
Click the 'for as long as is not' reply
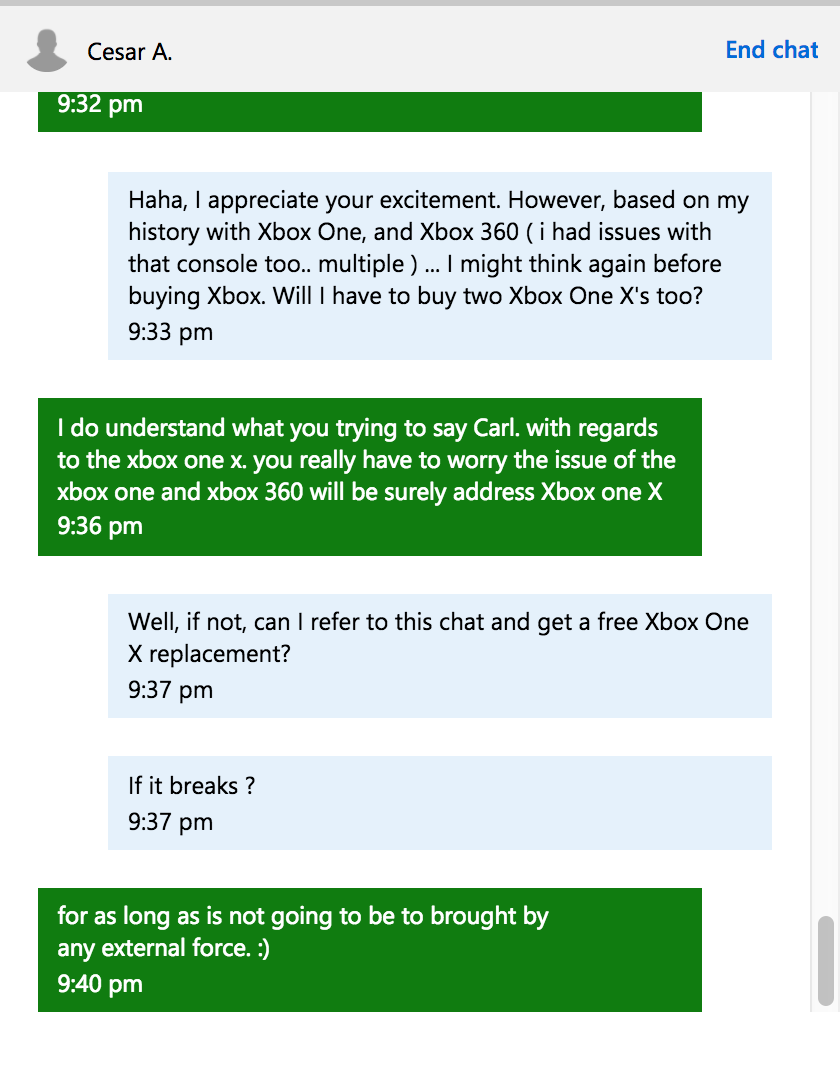[369, 950]
